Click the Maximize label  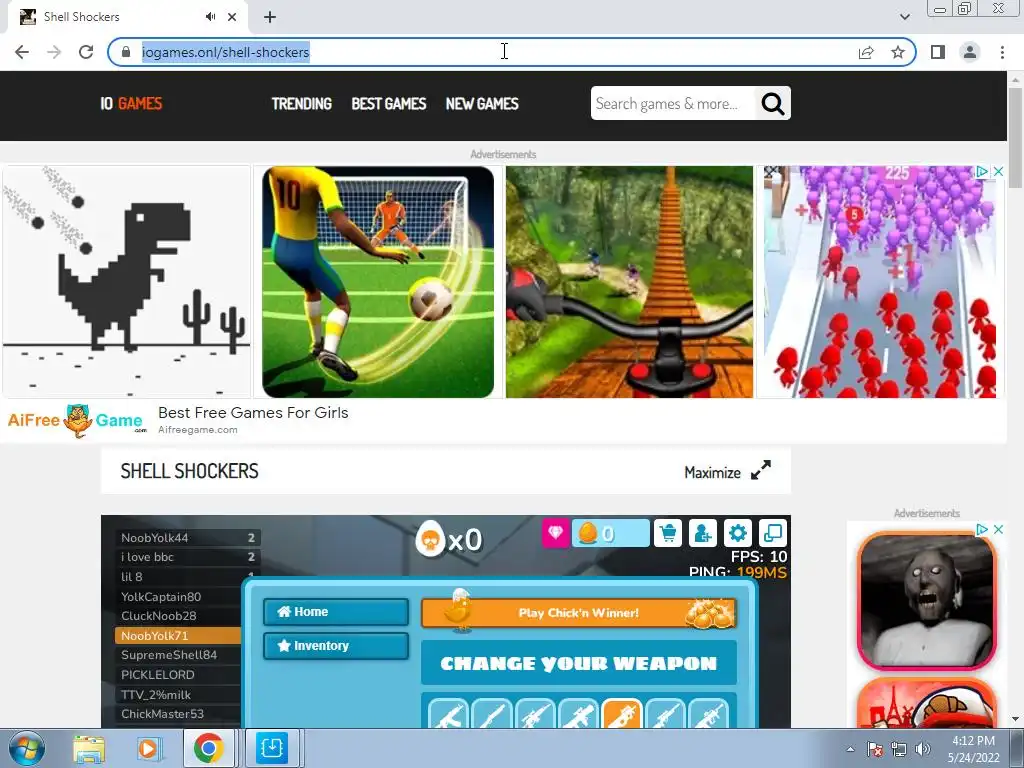[712, 472]
